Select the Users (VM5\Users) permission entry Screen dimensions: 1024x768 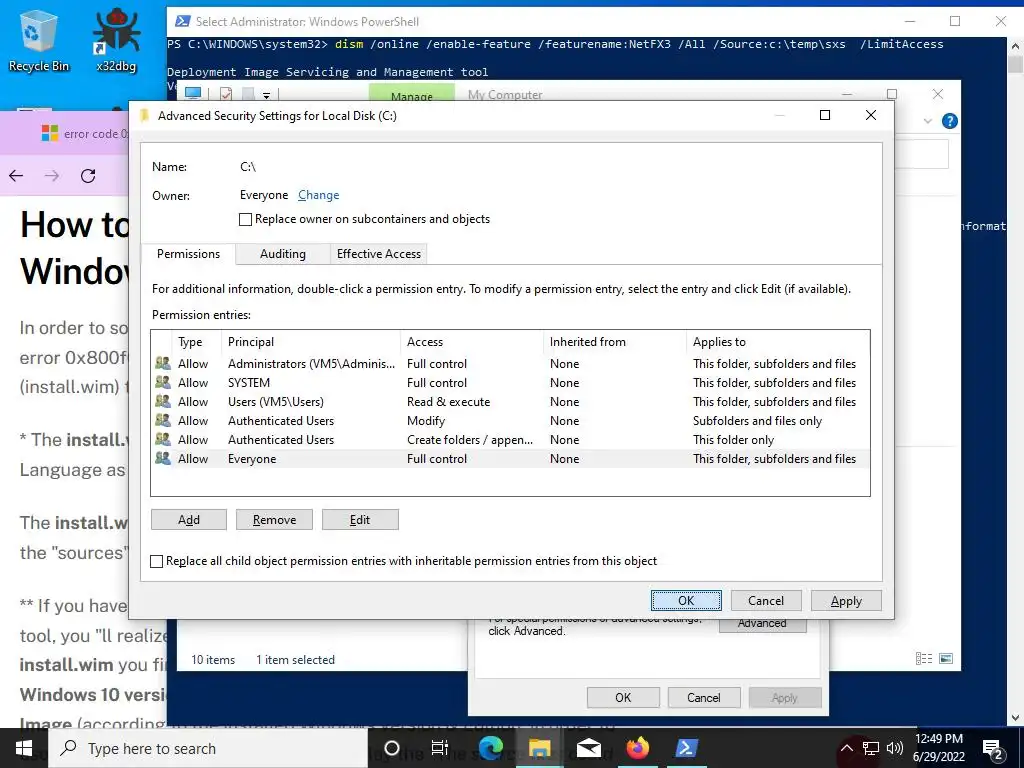click(511, 402)
